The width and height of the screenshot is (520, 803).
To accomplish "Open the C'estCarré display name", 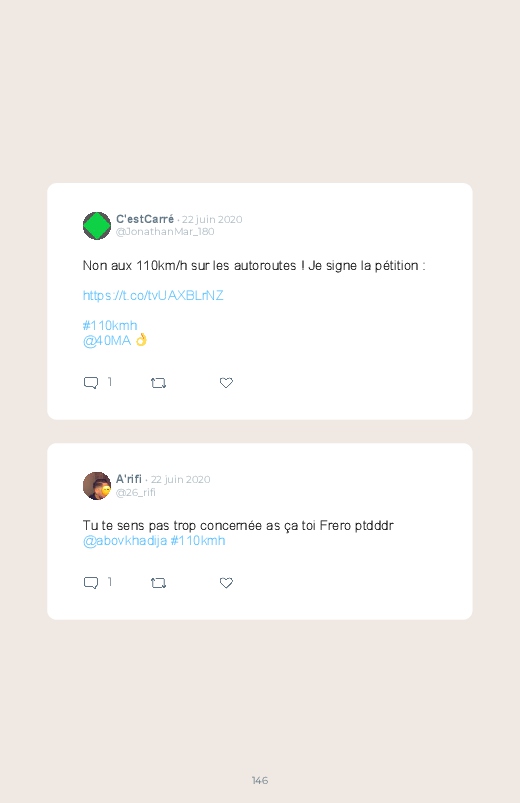I will [145, 219].
